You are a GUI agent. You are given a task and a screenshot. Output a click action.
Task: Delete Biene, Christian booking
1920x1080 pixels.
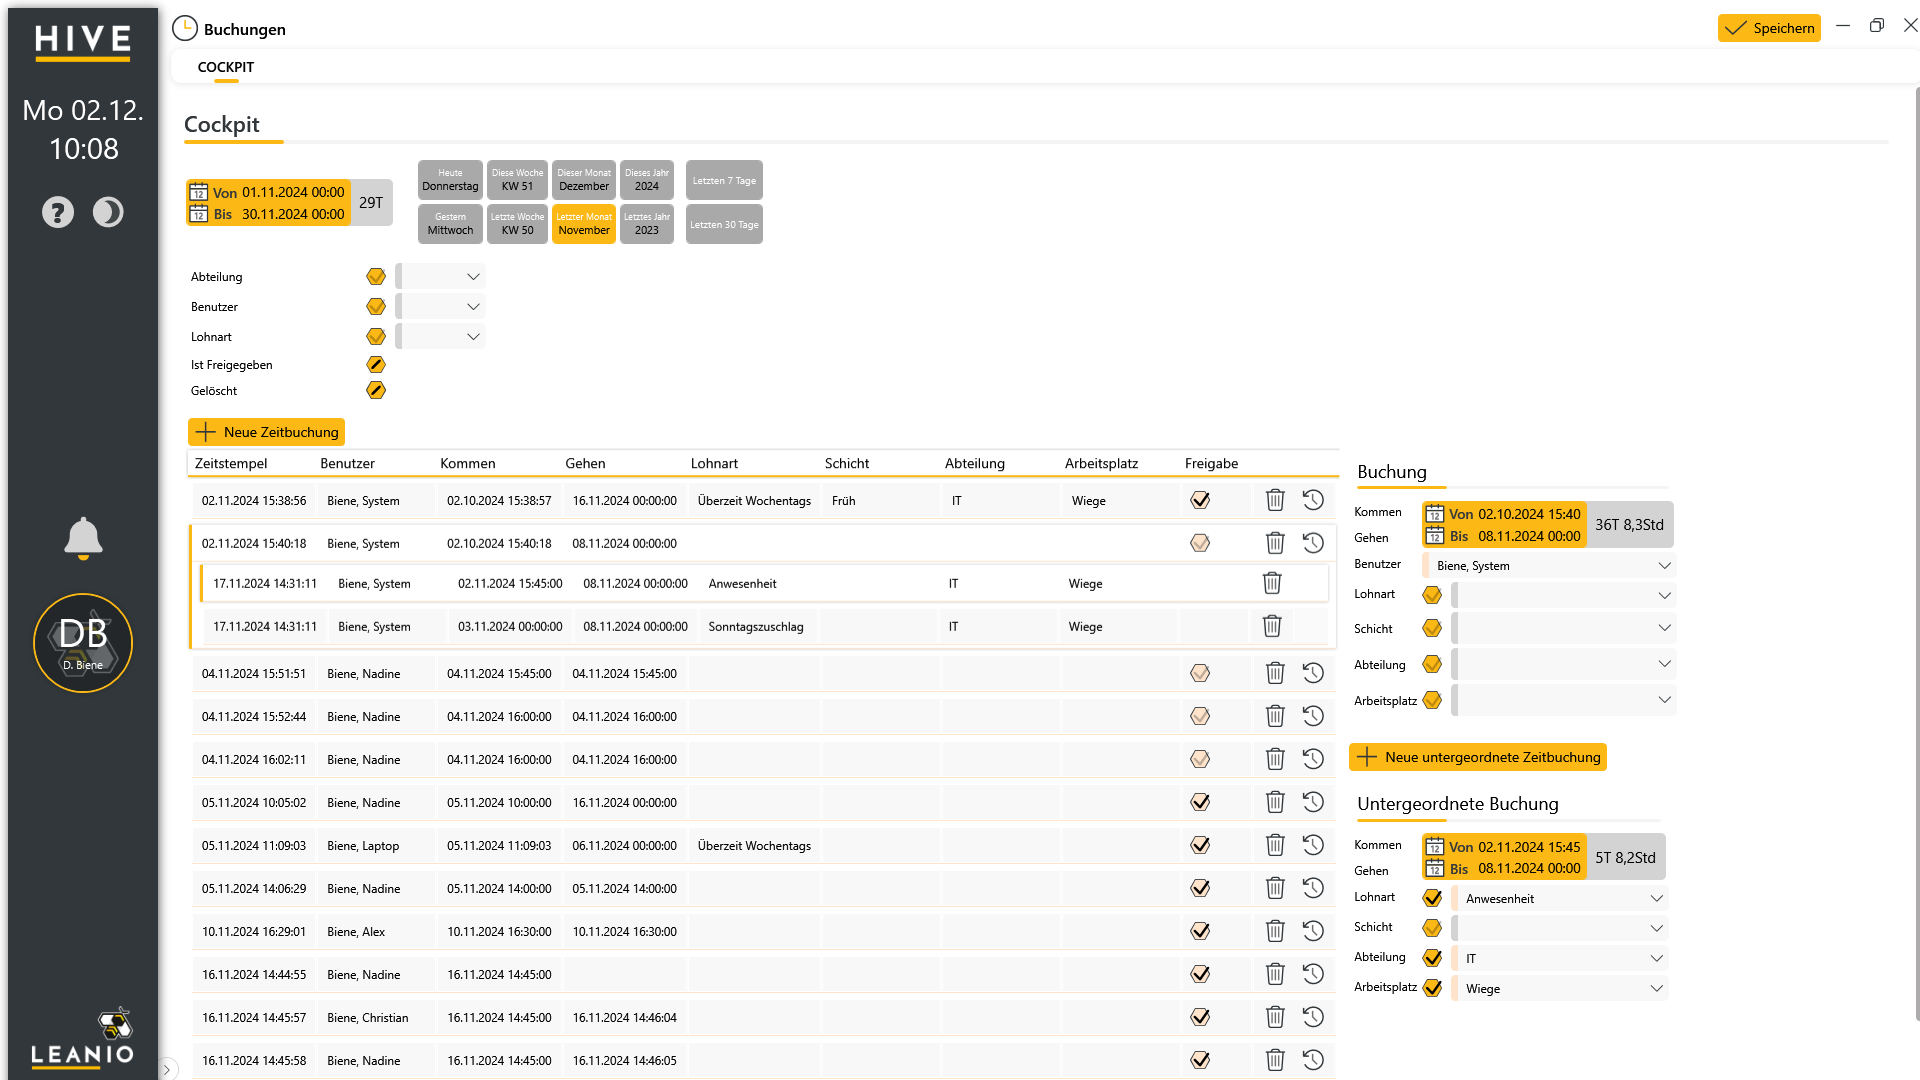click(x=1275, y=1017)
